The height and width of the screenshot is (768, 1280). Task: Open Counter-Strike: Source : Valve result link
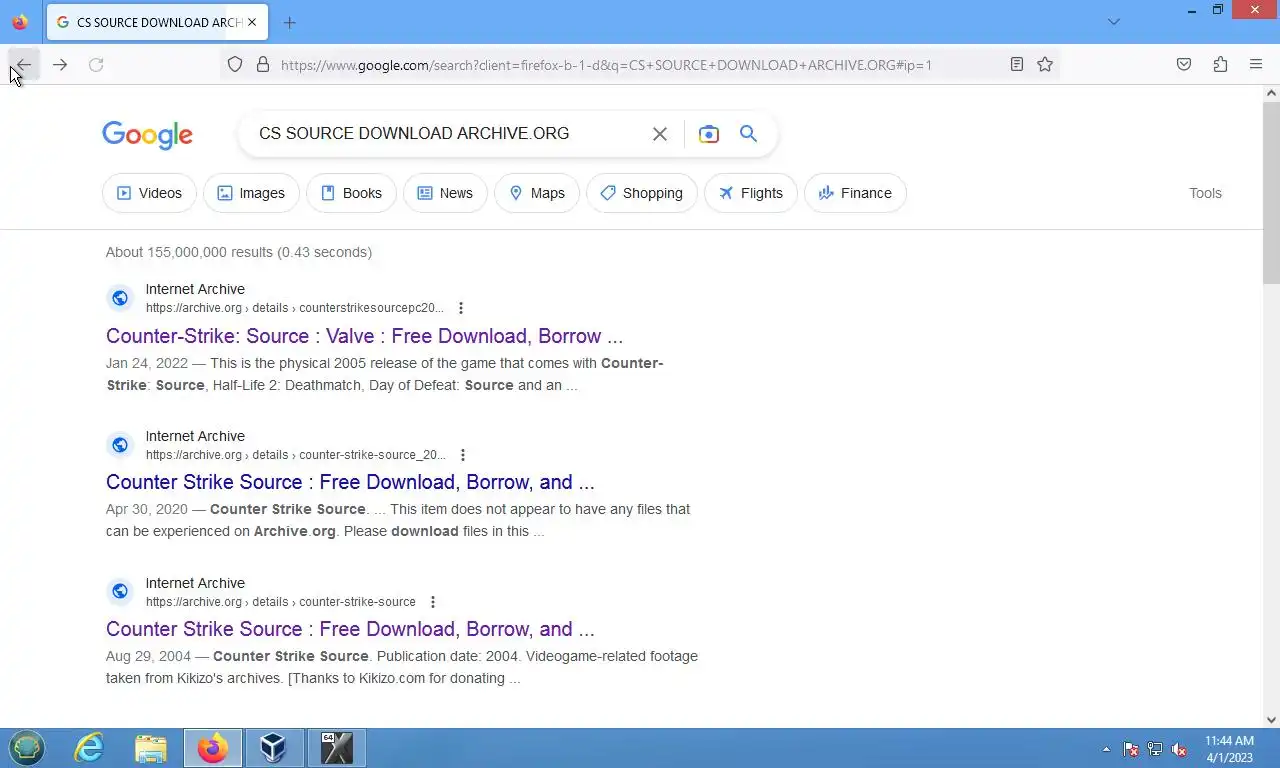tap(364, 336)
